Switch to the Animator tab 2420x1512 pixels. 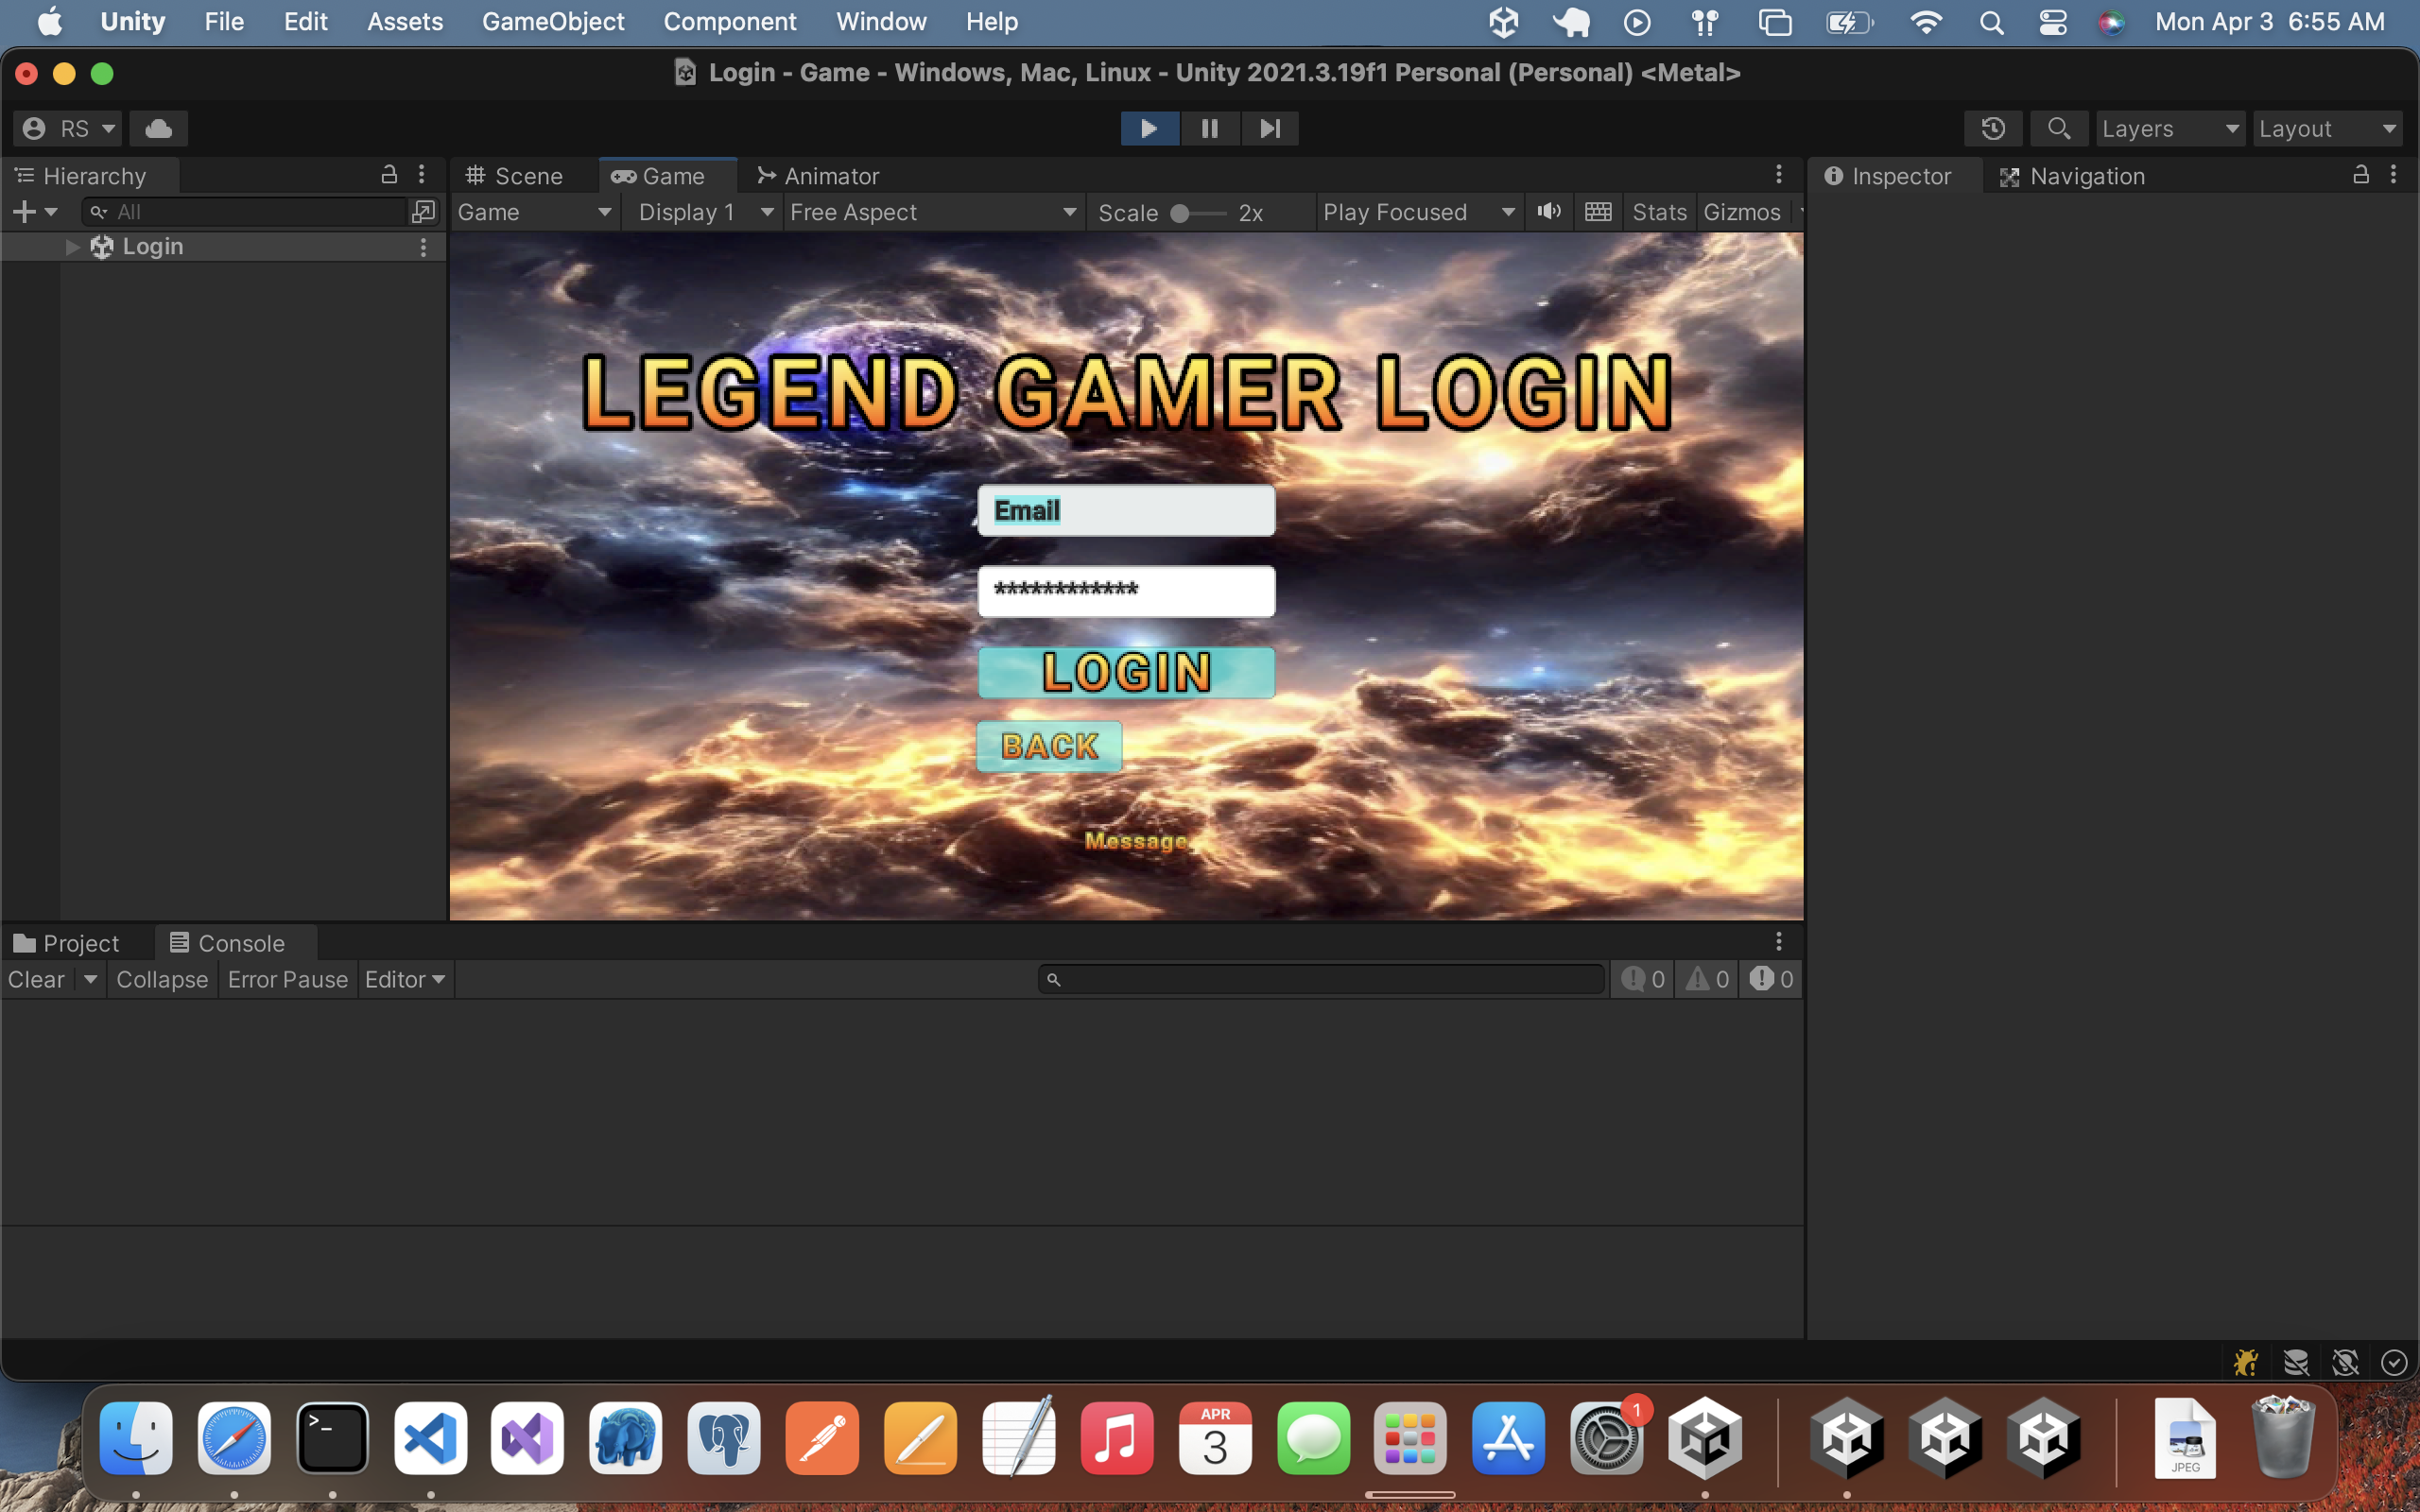[x=819, y=176]
